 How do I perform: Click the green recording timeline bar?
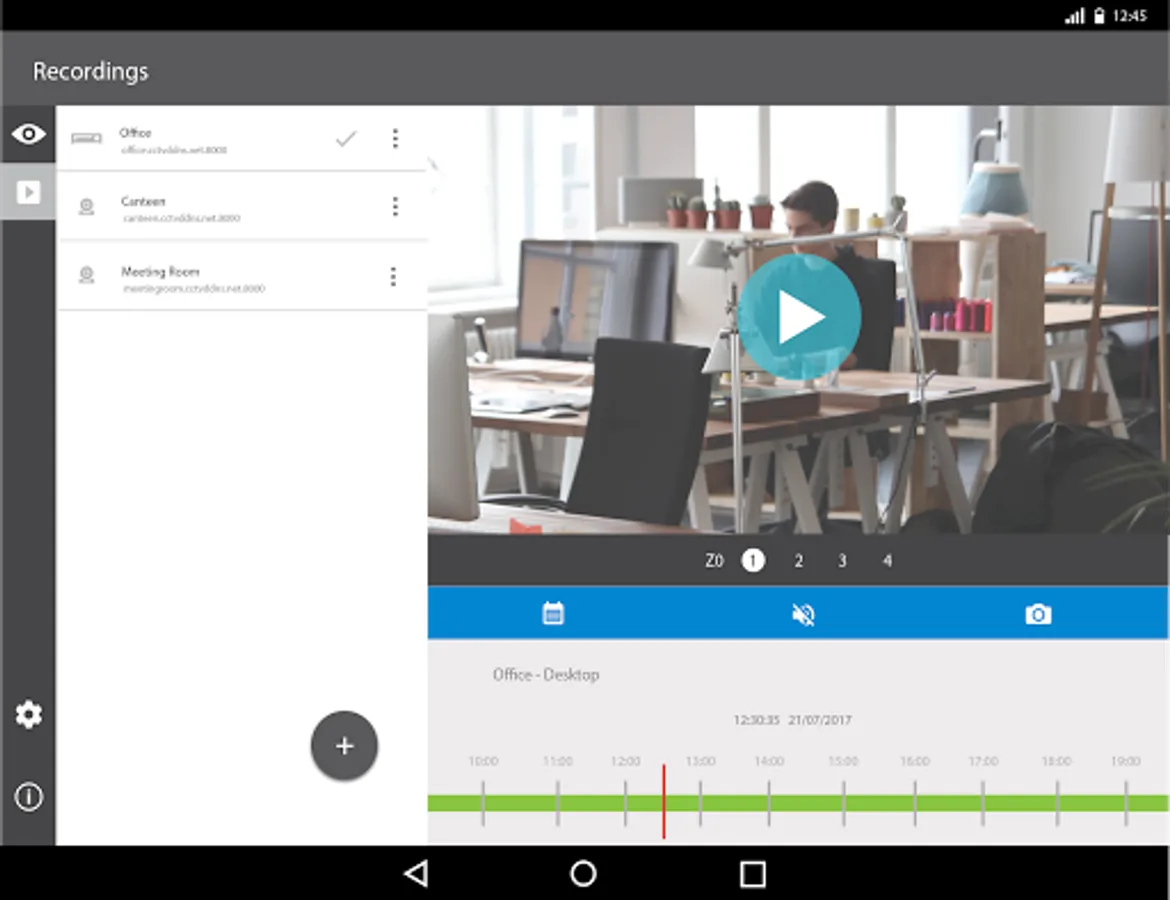click(x=798, y=803)
